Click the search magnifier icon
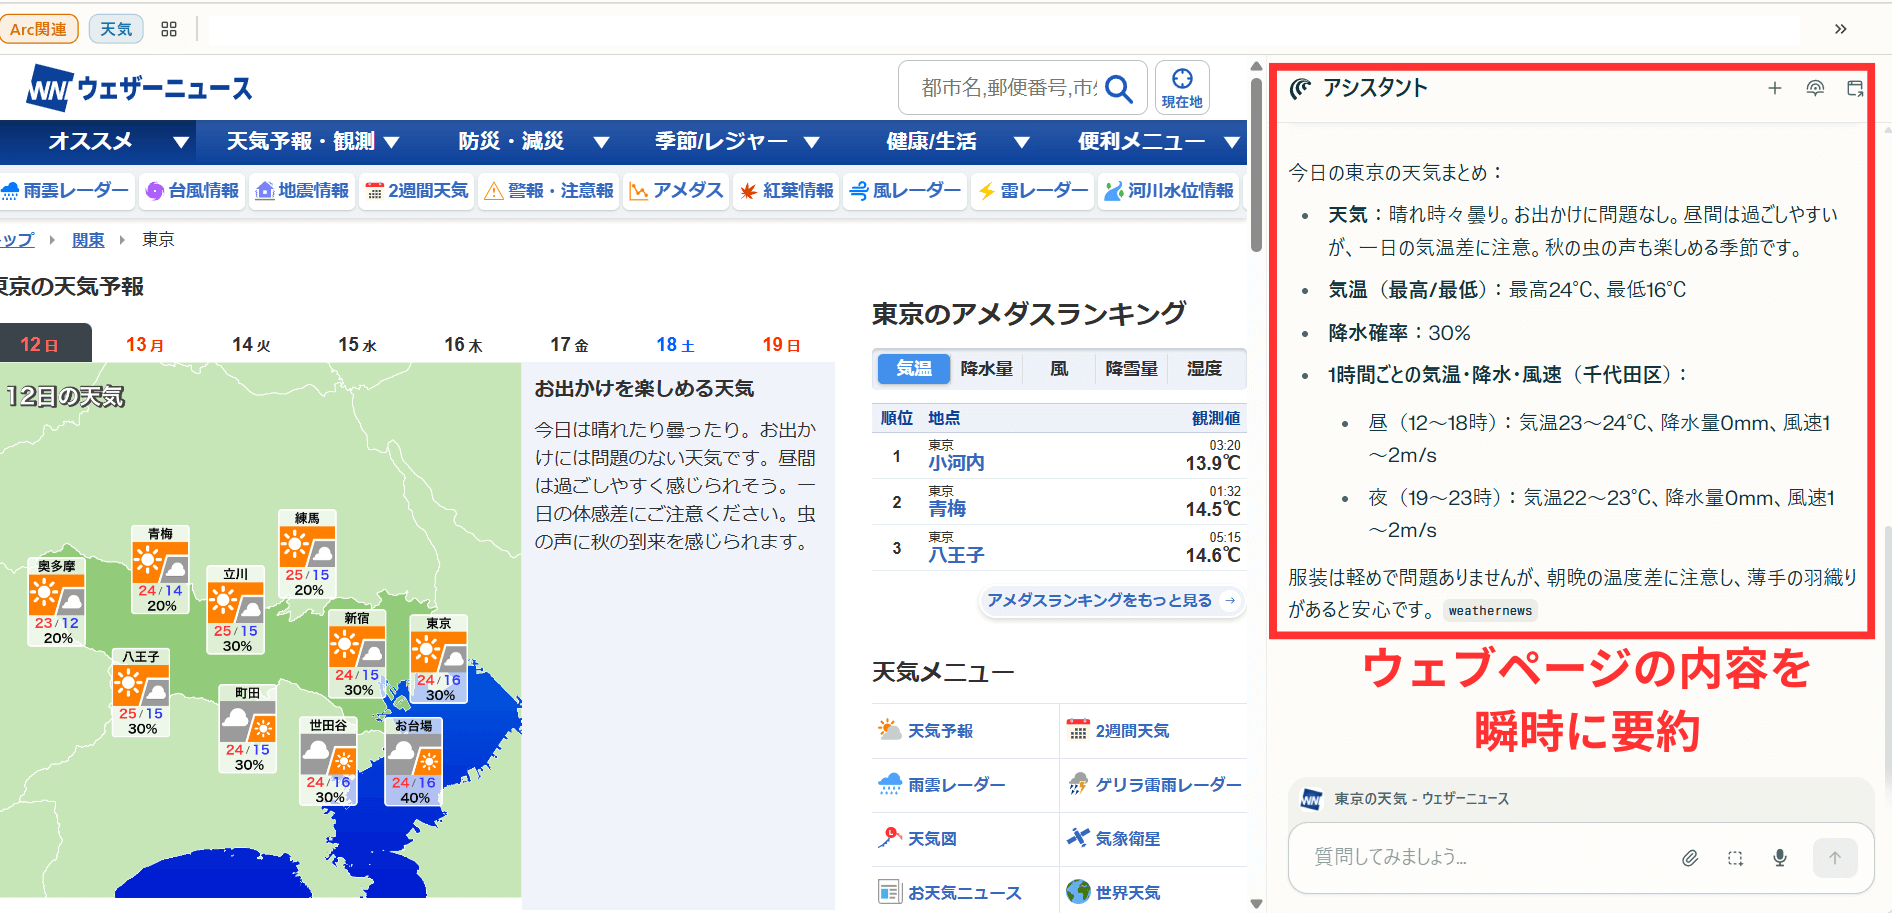Screen dimensions: 1892x913 point(1119,89)
